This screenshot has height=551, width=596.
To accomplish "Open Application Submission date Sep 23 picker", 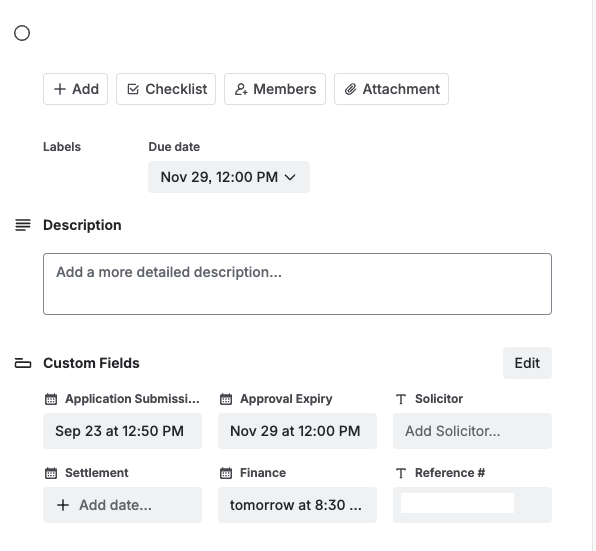I will click(x=122, y=431).
